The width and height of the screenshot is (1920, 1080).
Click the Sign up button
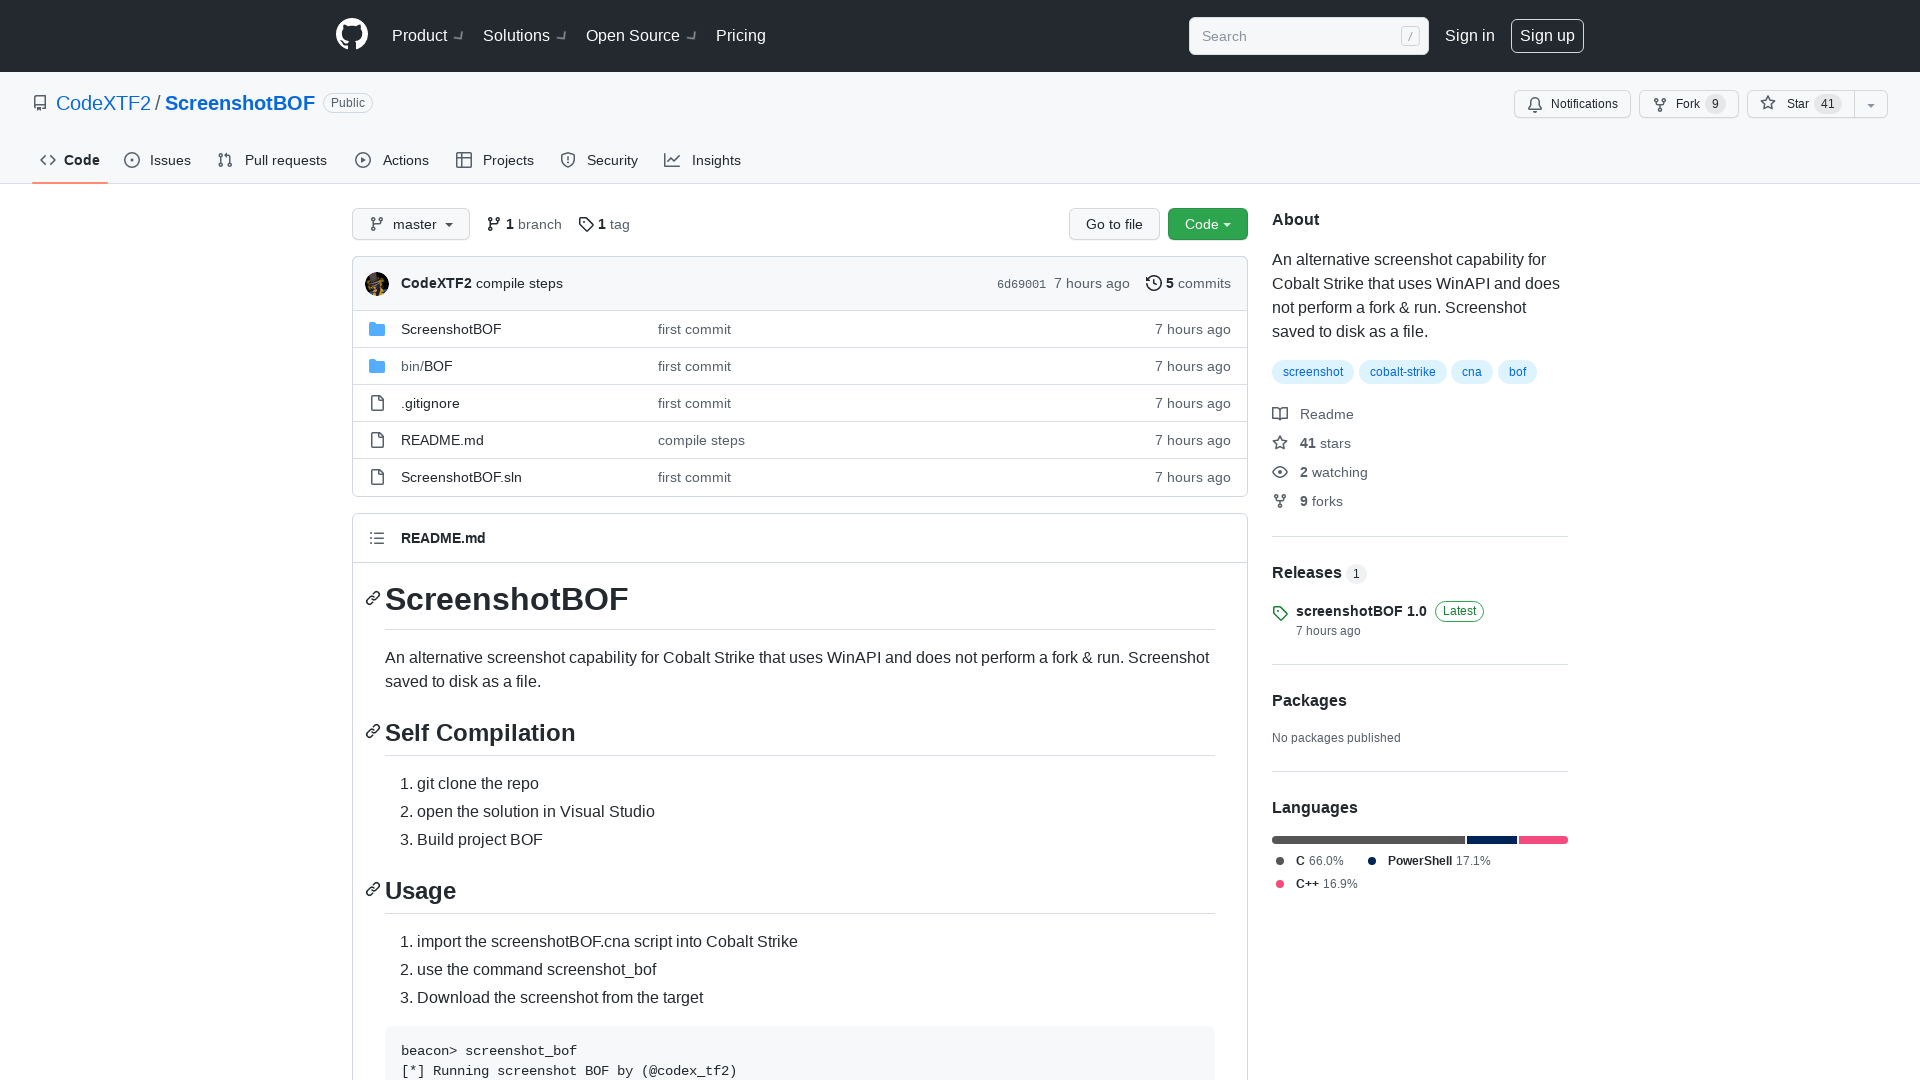(1547, 35)
